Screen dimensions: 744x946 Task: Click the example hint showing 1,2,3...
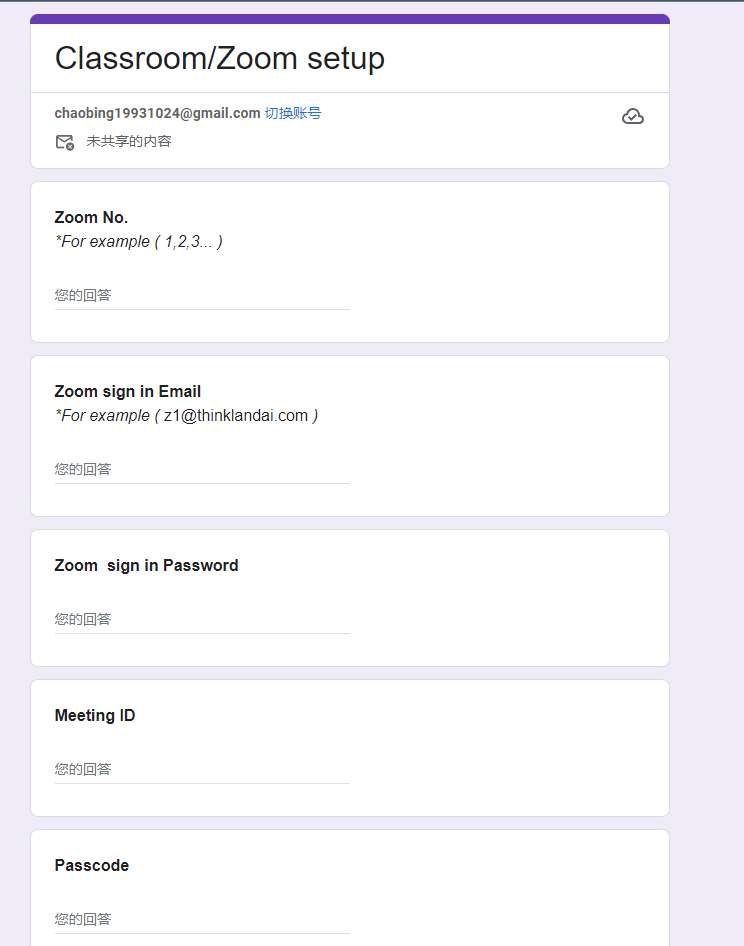tap(138, 242)
